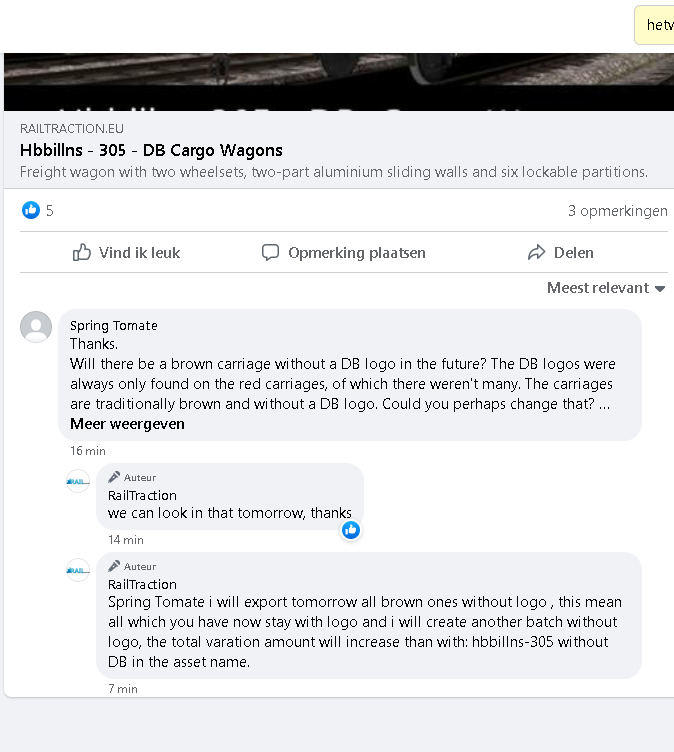Open the Meest relevant sorting dropdown
The image size is (674, 752).
pyautogui.click(x=606, y=288)
